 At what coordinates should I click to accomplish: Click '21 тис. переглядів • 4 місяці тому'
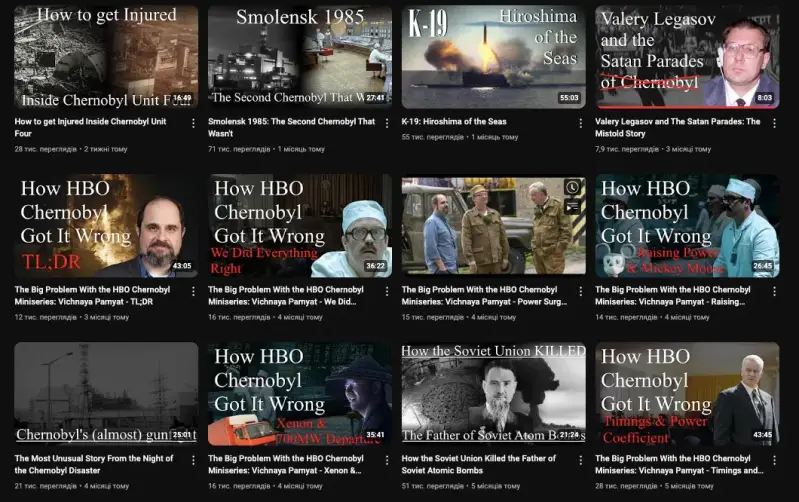[71, 486]
